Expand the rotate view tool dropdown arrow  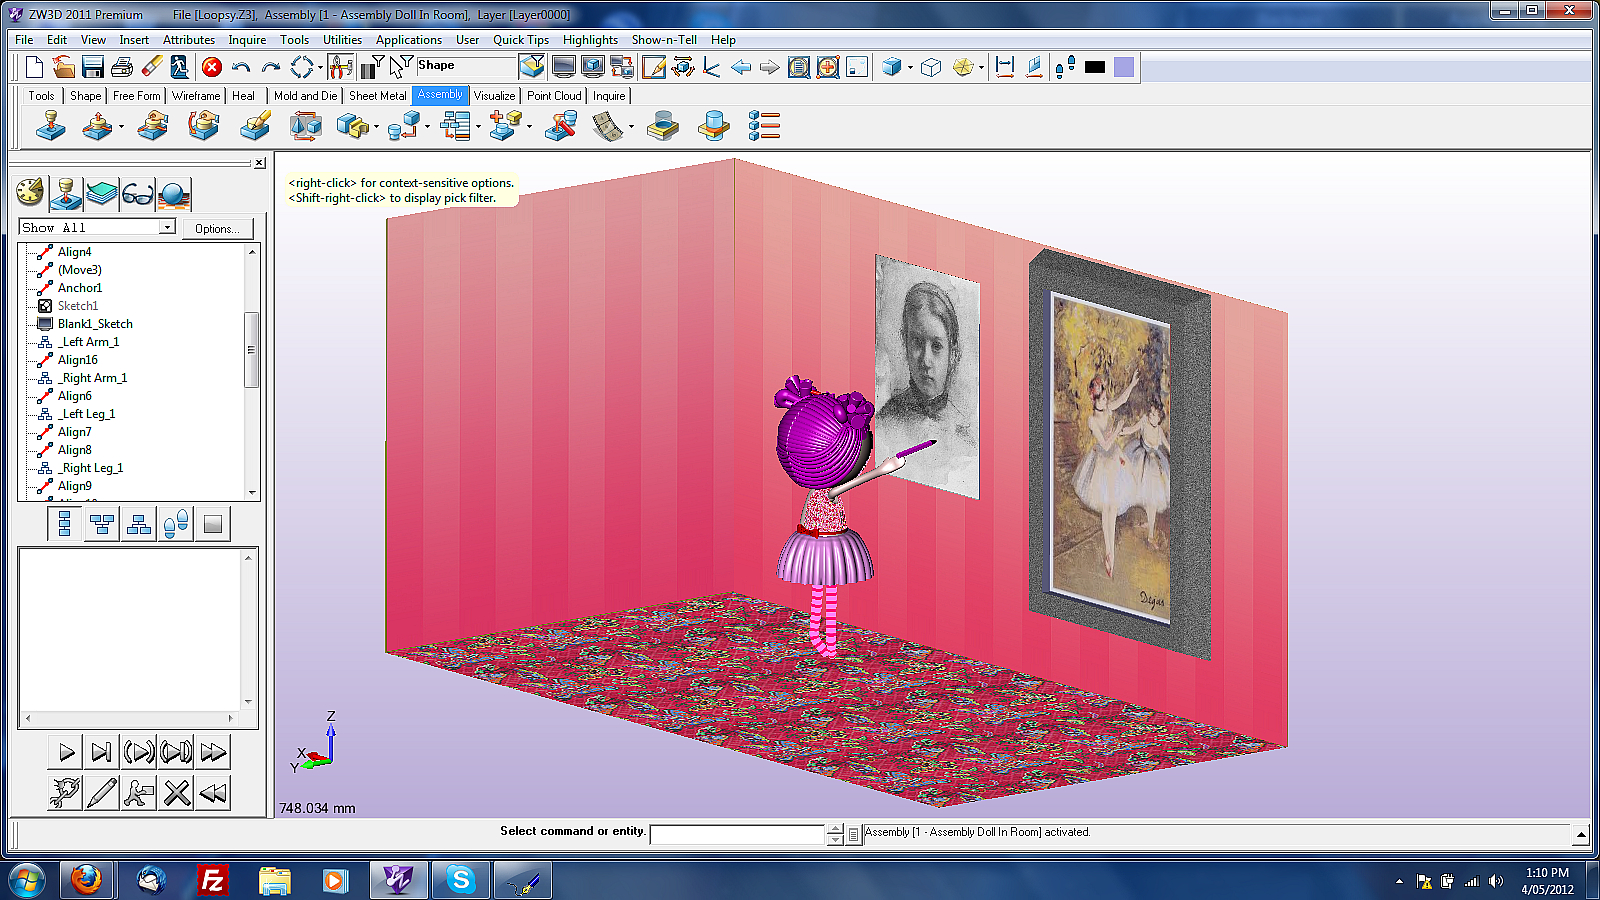click(320, 67)
